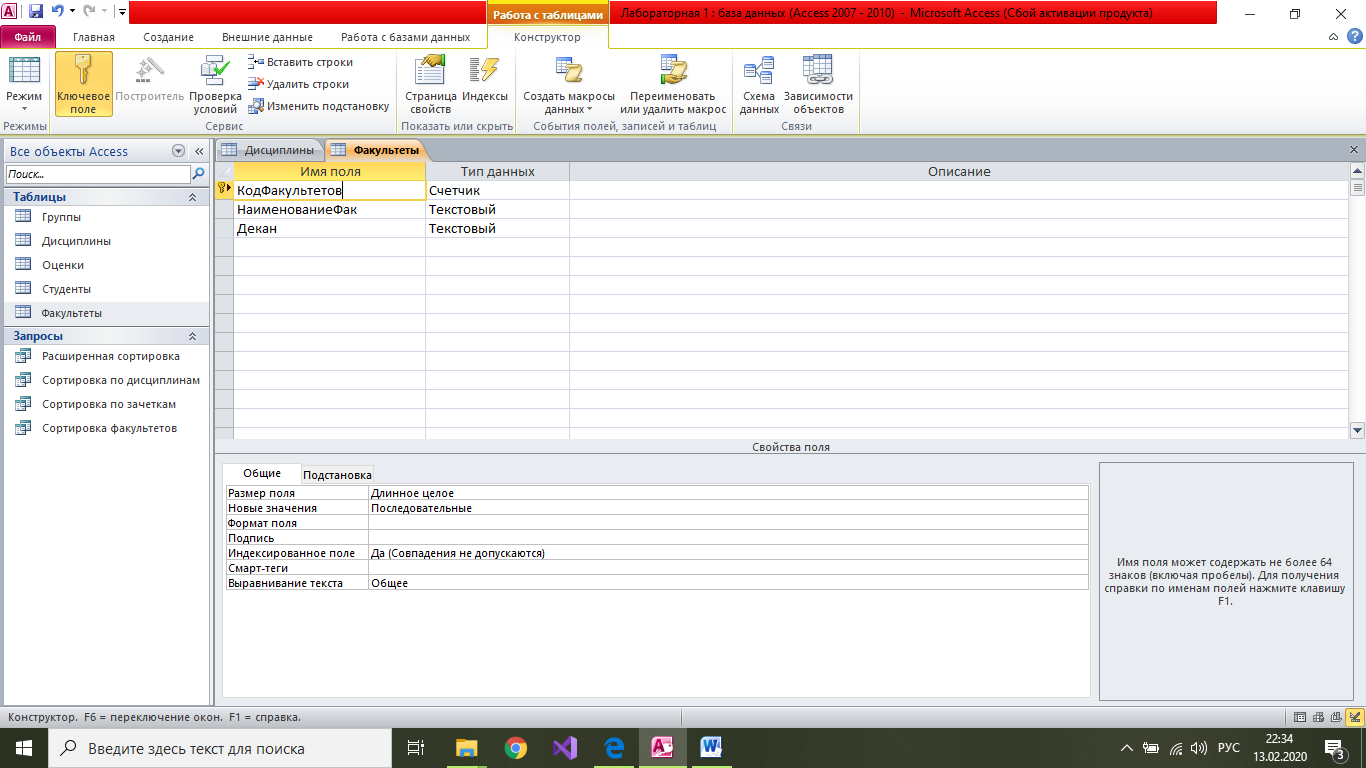Open the Quick Access Toolbar customize dropdown
This screenshot has height=768, width=1366.
[121, 13]
